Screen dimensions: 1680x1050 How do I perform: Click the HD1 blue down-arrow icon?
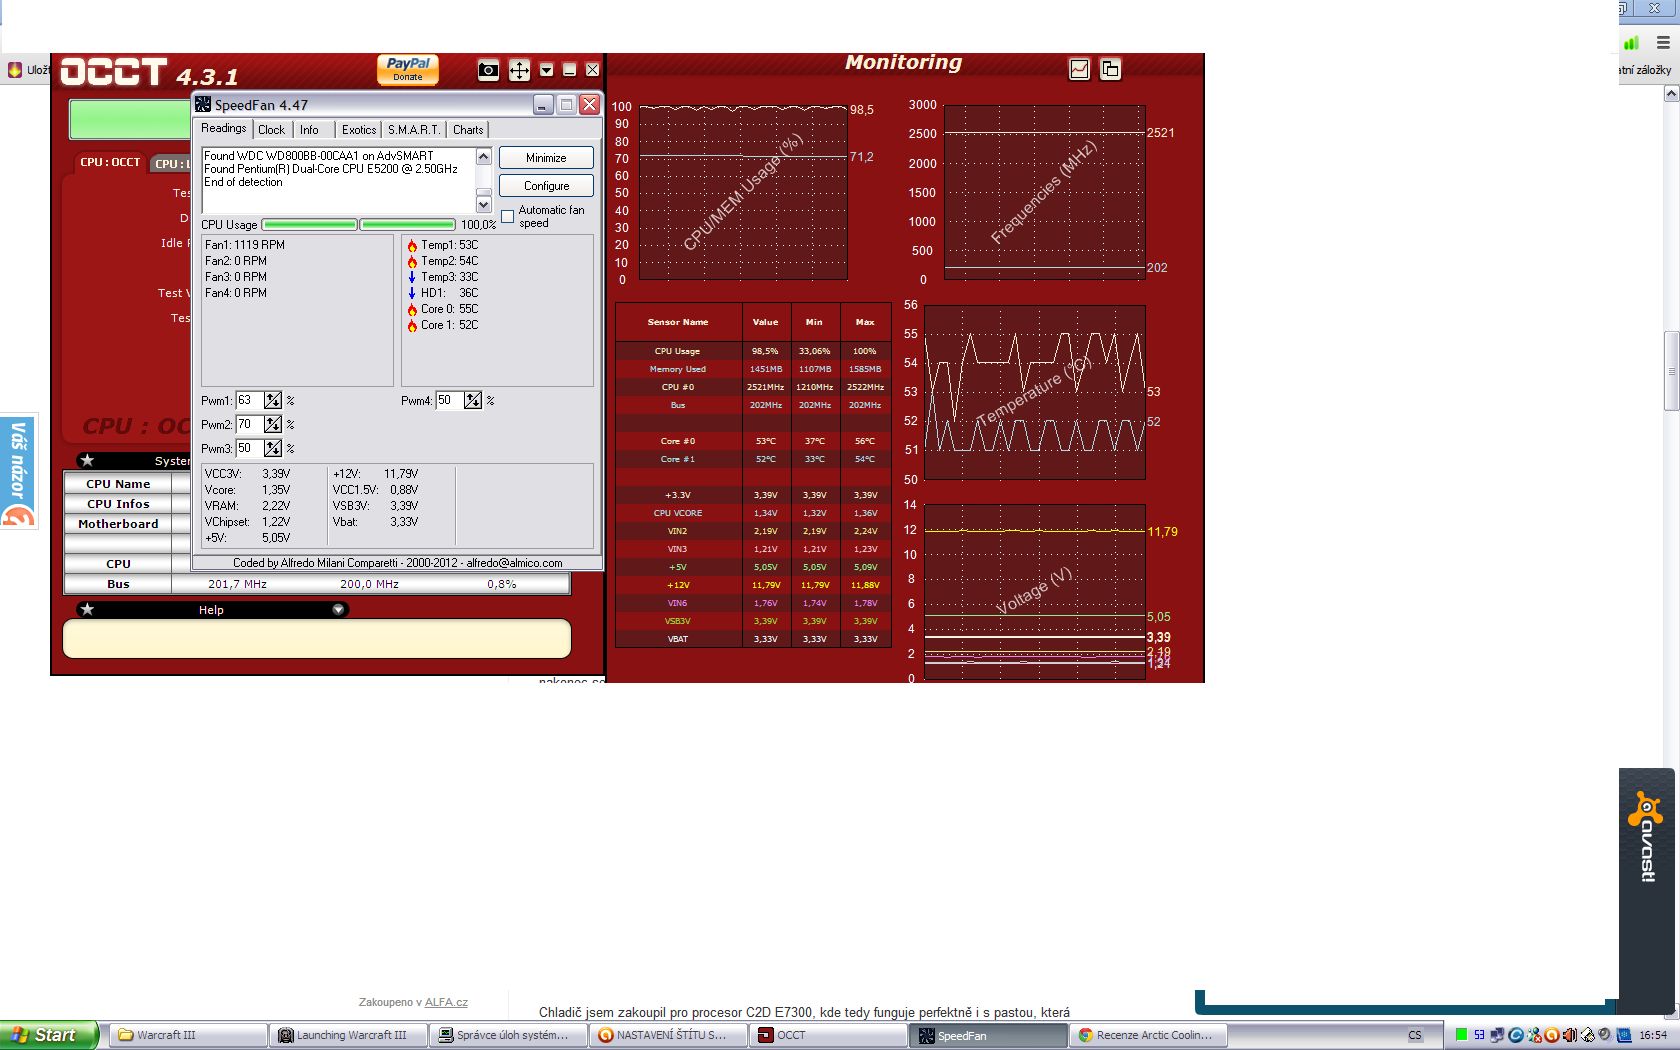click(x=412, y=293)
